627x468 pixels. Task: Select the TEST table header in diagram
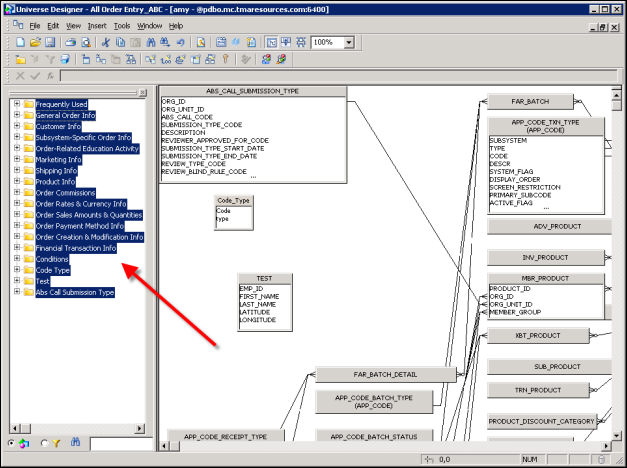point(264,279)
